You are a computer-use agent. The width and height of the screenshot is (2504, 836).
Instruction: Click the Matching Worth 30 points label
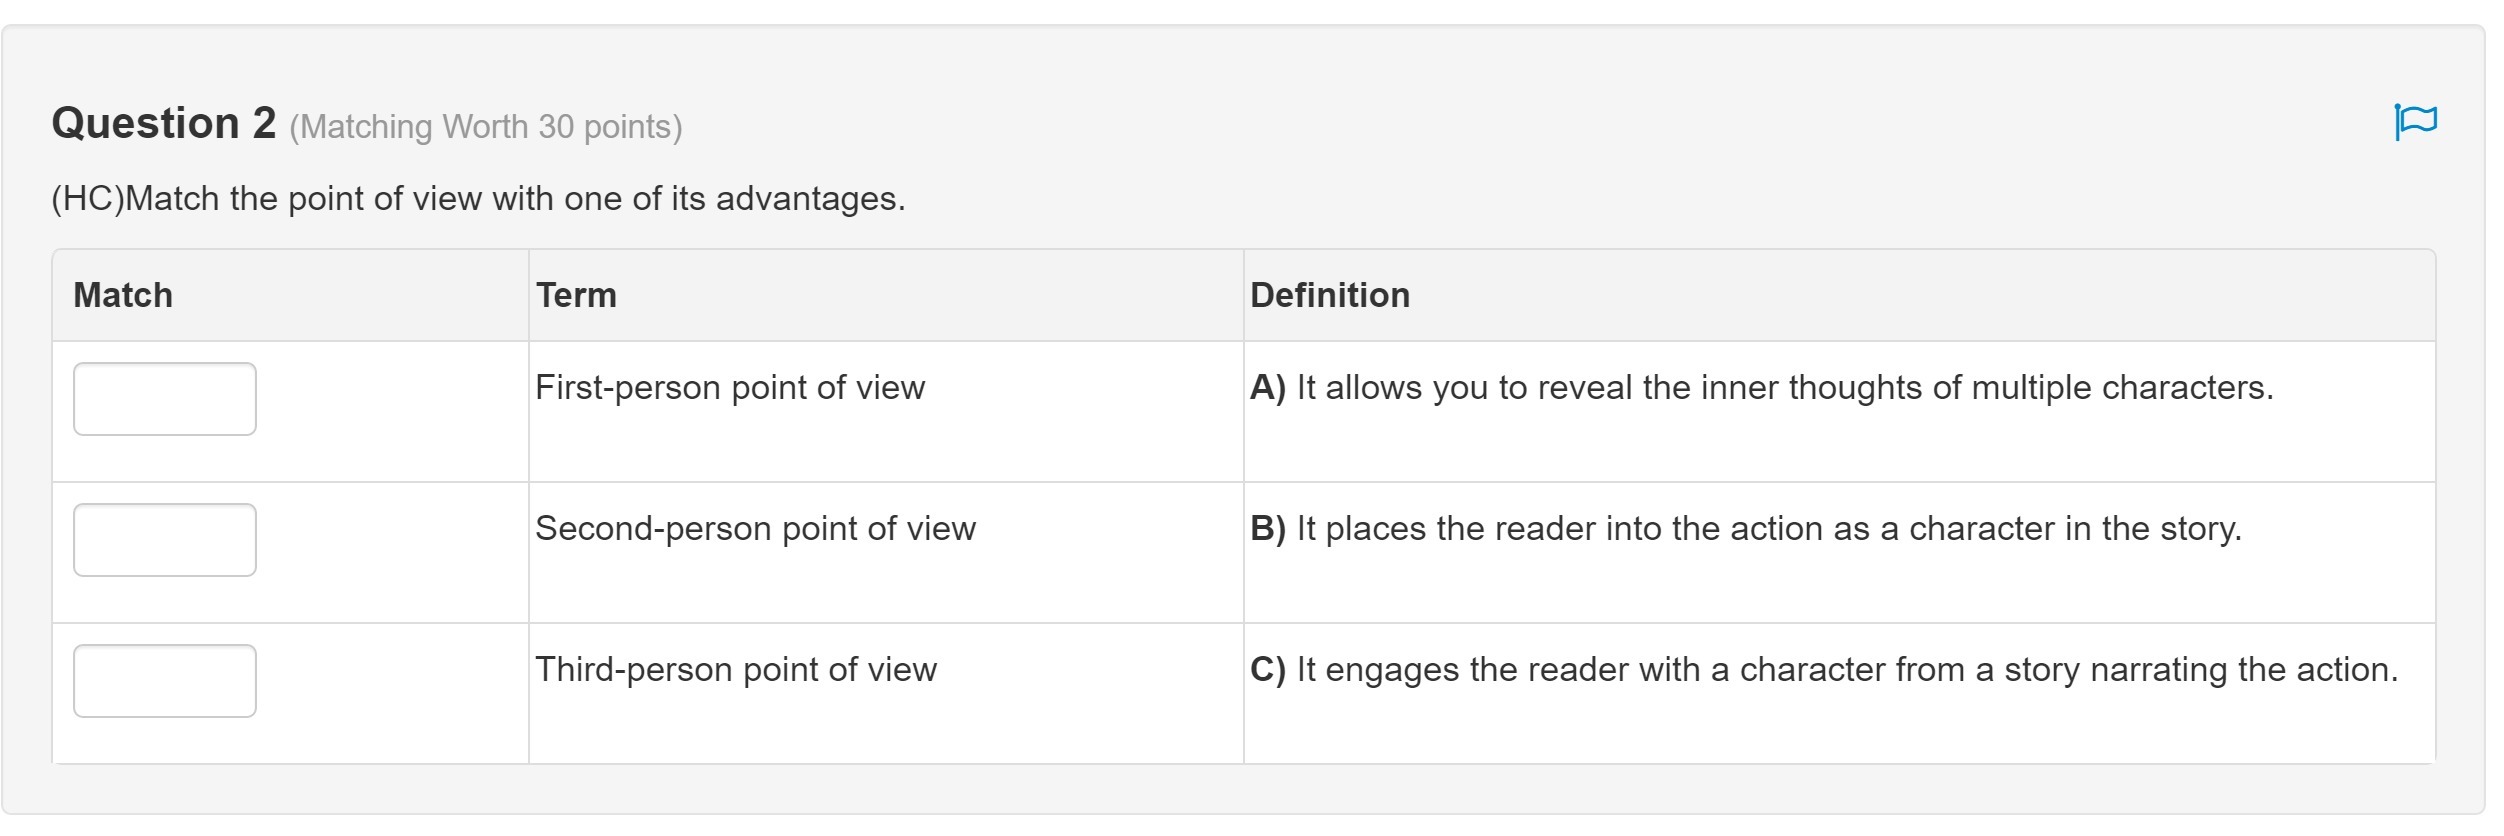[x=486, y=127]
